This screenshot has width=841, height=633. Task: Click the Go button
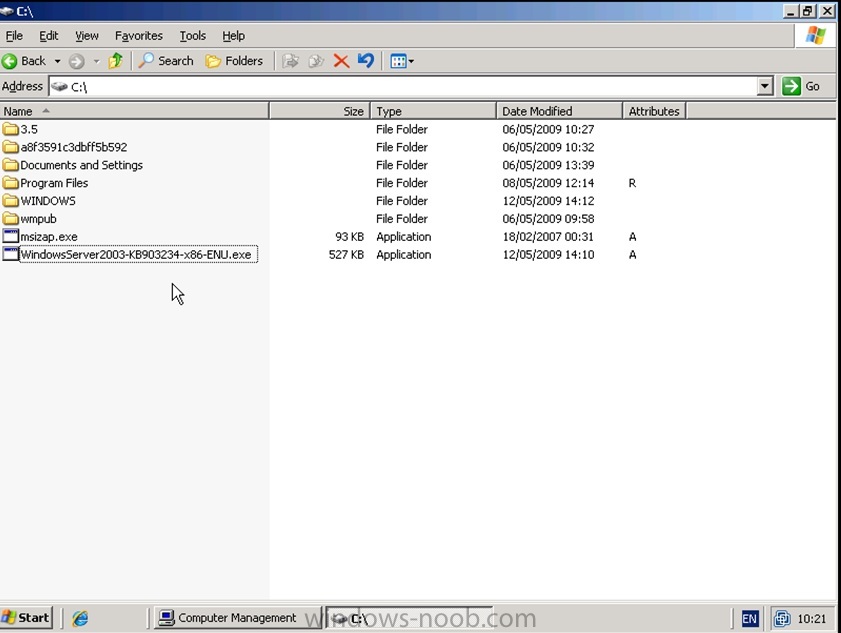click(801, 86)
